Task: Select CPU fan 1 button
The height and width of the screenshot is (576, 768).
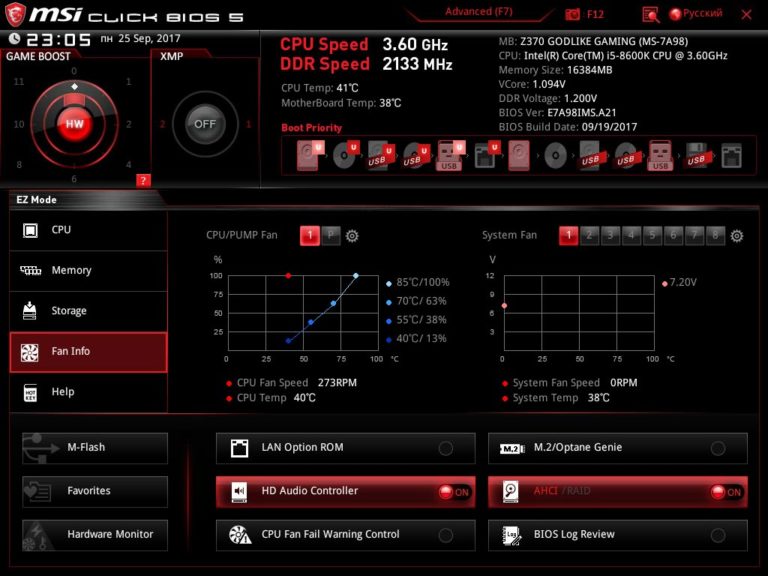Action: tap(310, 236)
